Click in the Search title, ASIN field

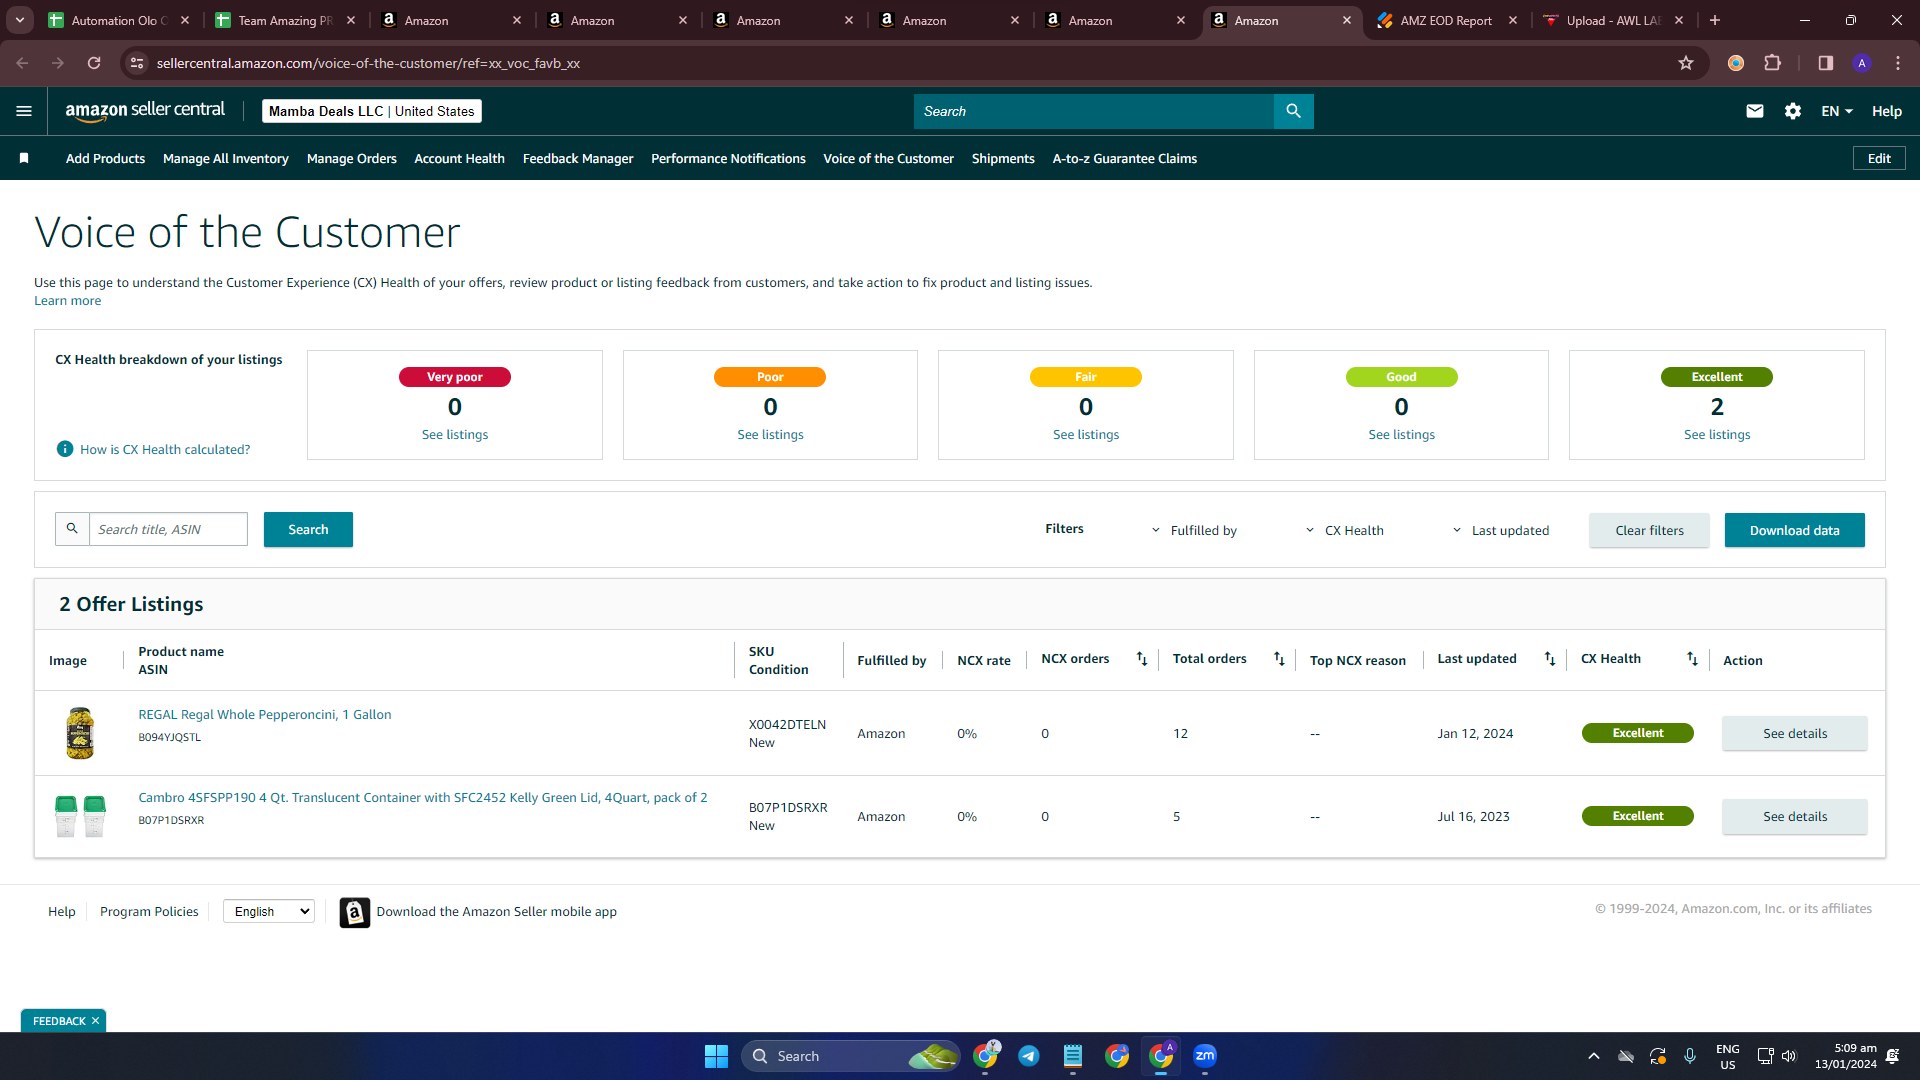point(168,529)
